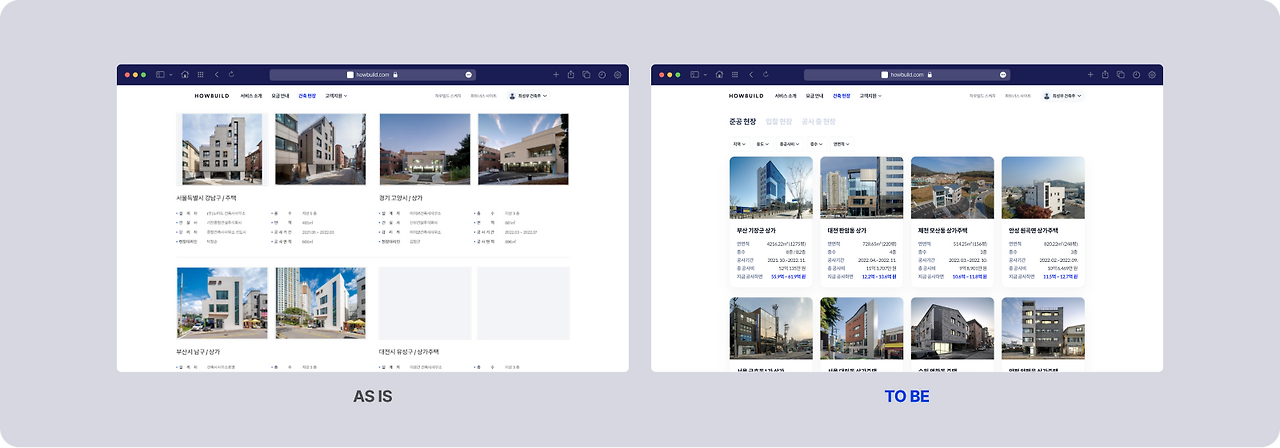Open the settings gear in the TO BE browser
Screen dimensions: 1280x448
tap(1152, 74)
